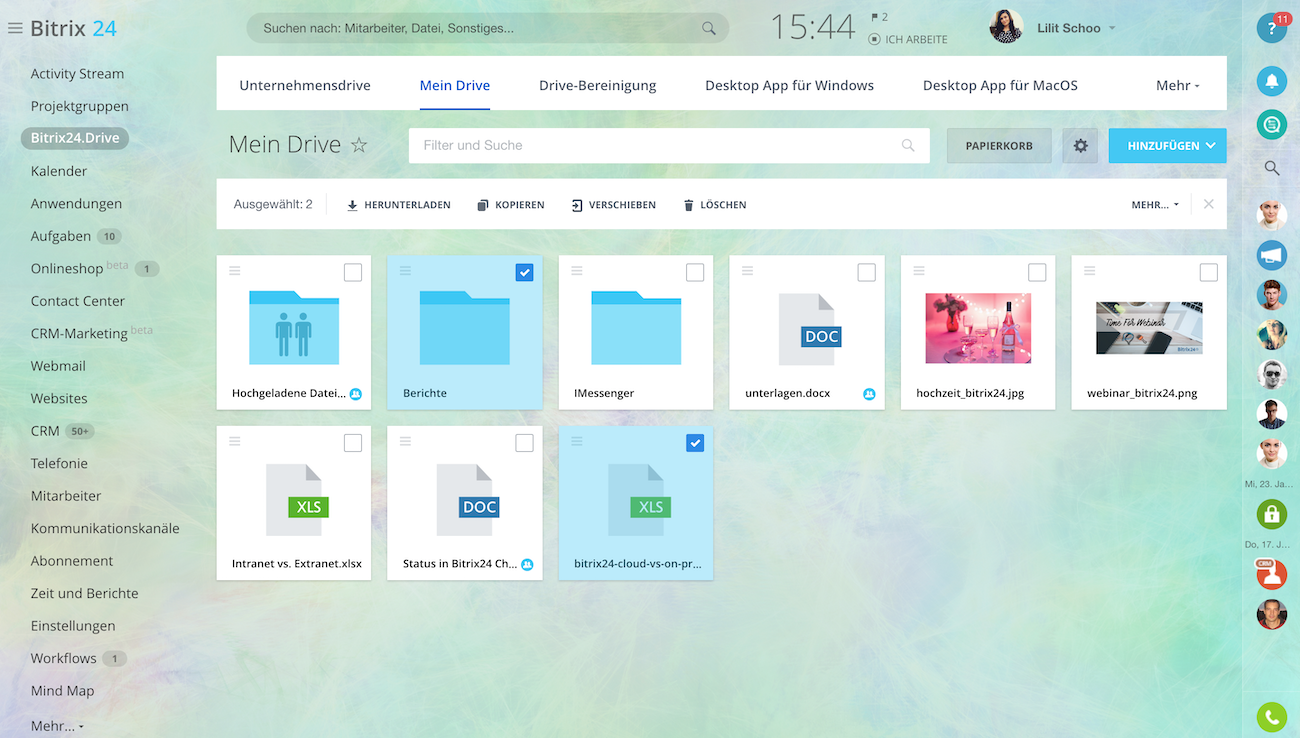Open the green chat messages icon
This screenshot has height=738, width=1300.
pyautogui.click(x=1271, y=124)
